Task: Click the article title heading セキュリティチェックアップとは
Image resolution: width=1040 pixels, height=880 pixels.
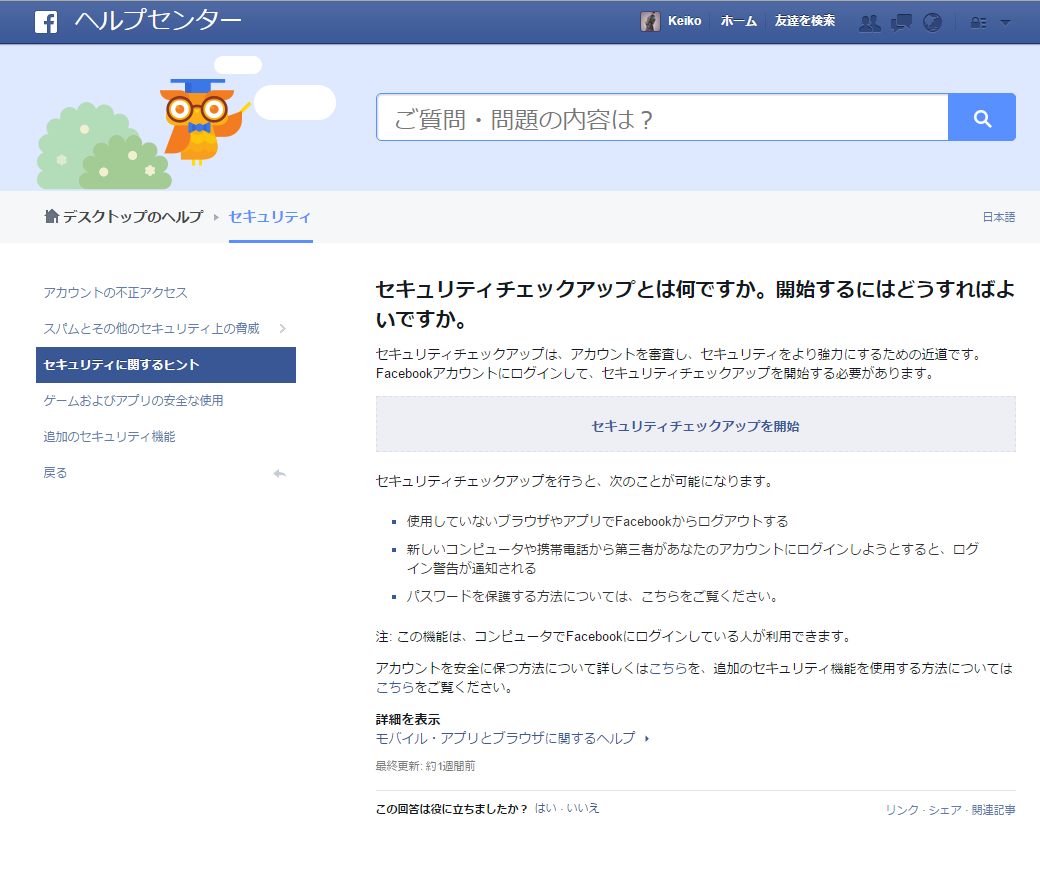Action: coord(695,304)
